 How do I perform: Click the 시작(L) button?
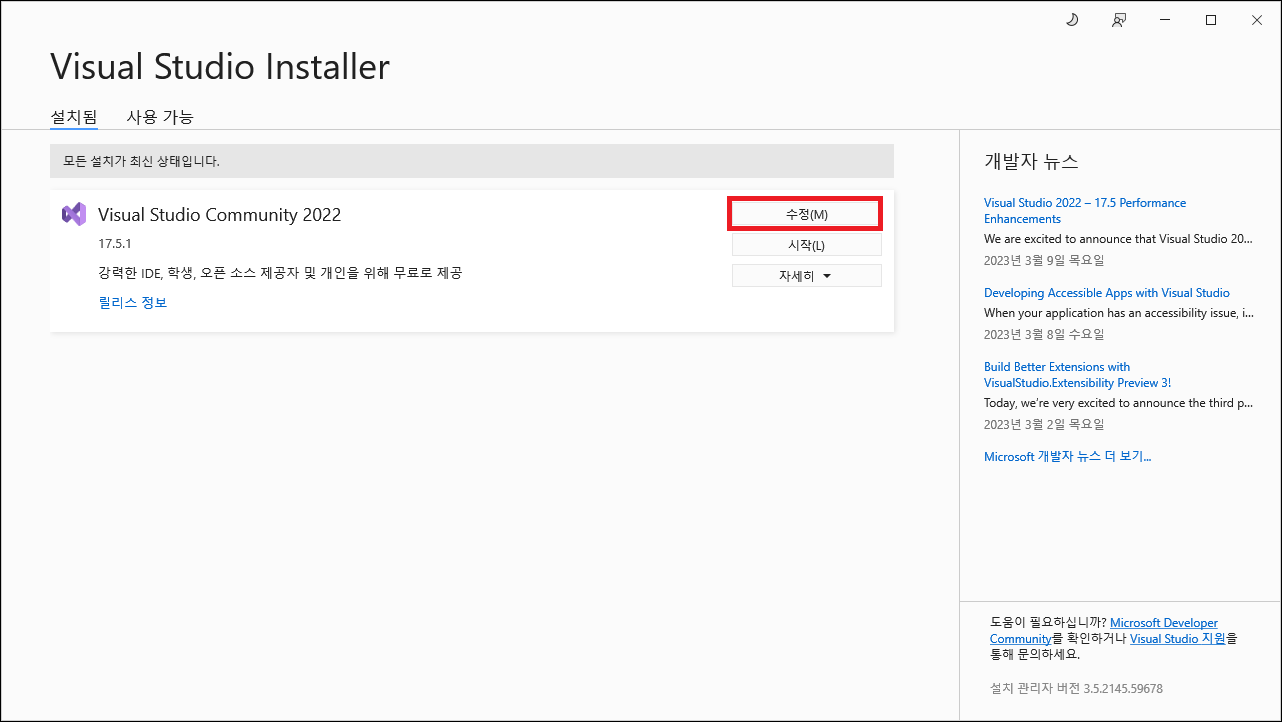(806, 245)
